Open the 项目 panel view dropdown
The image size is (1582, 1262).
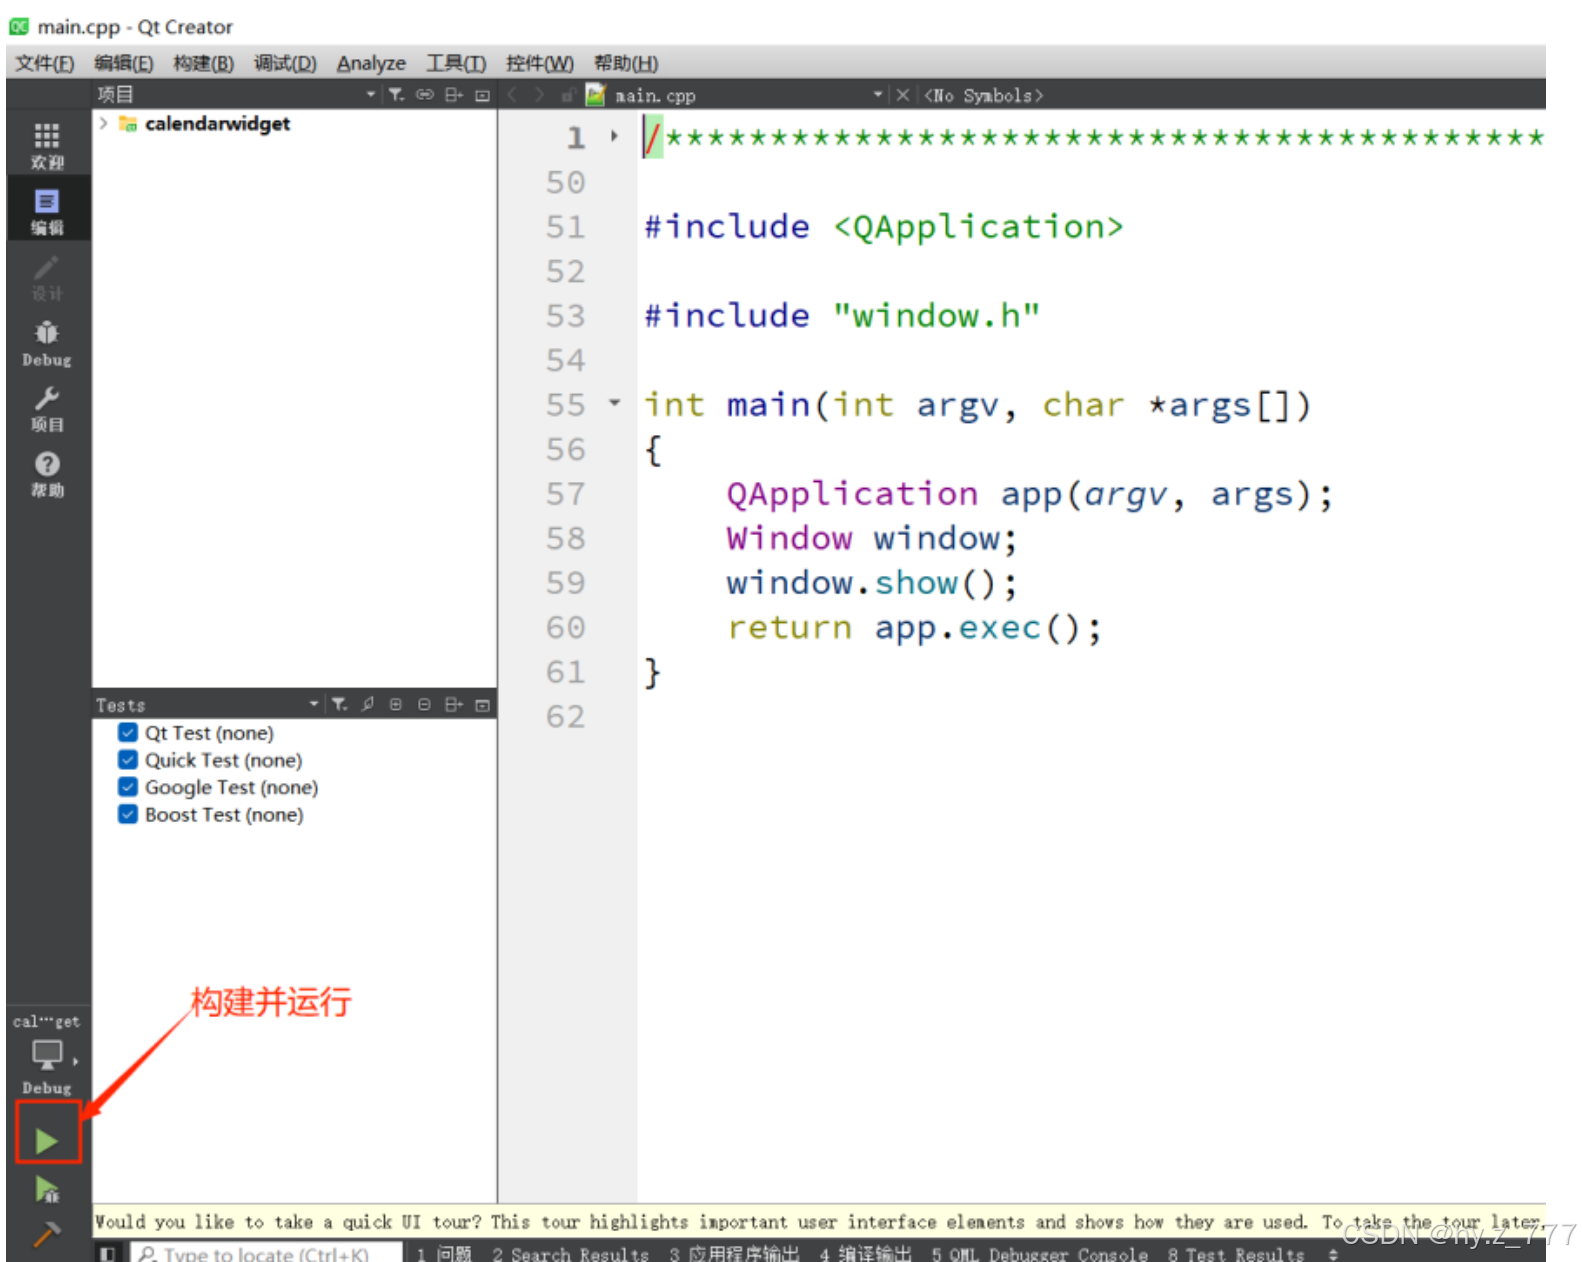370,94
